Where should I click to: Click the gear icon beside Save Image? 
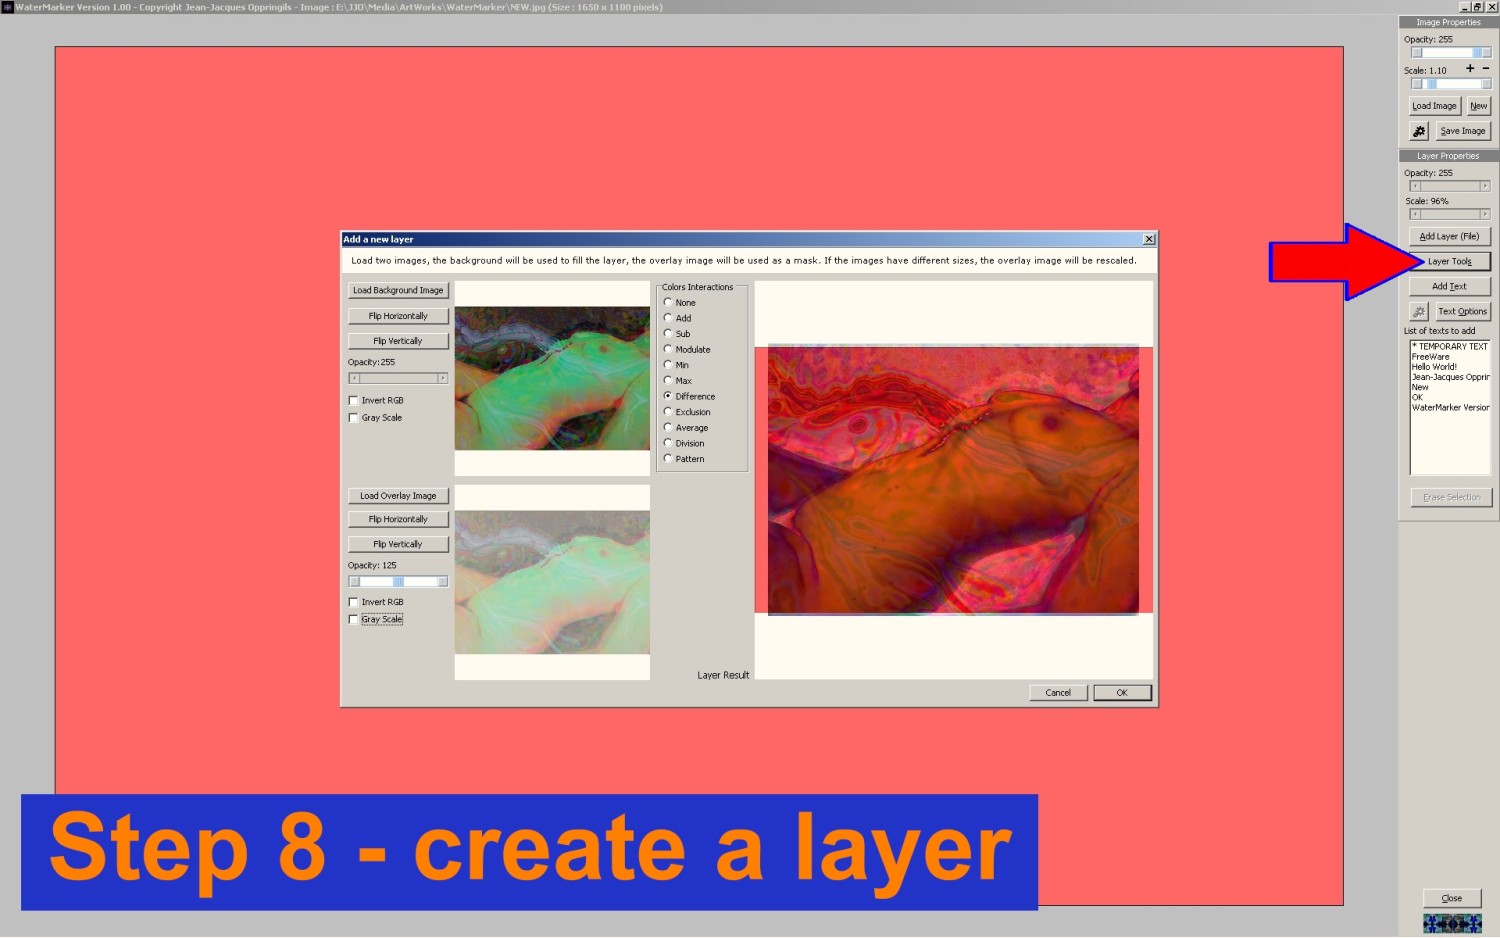pos(1419,131)
